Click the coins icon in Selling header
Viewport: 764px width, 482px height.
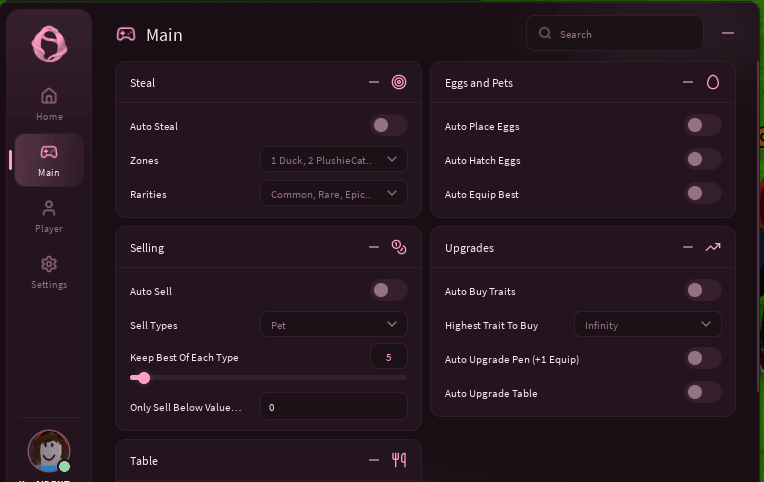[399, 247]
